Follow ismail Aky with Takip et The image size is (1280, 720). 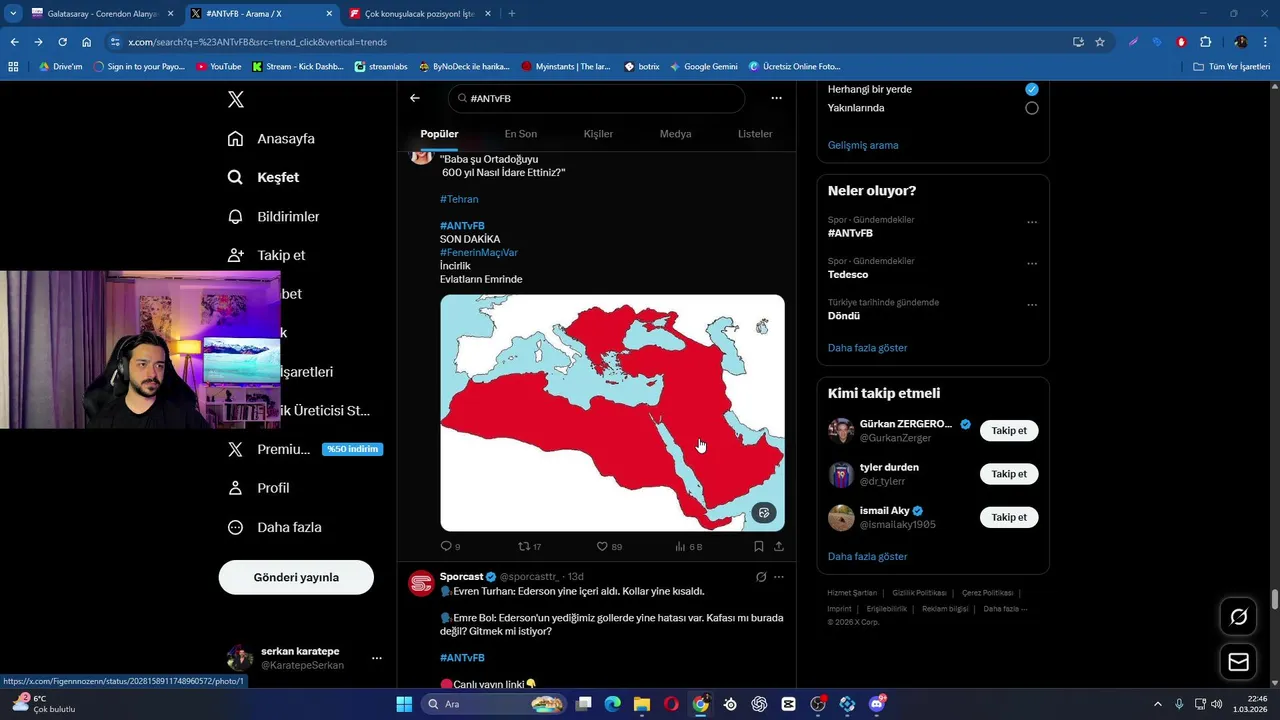1009,517
